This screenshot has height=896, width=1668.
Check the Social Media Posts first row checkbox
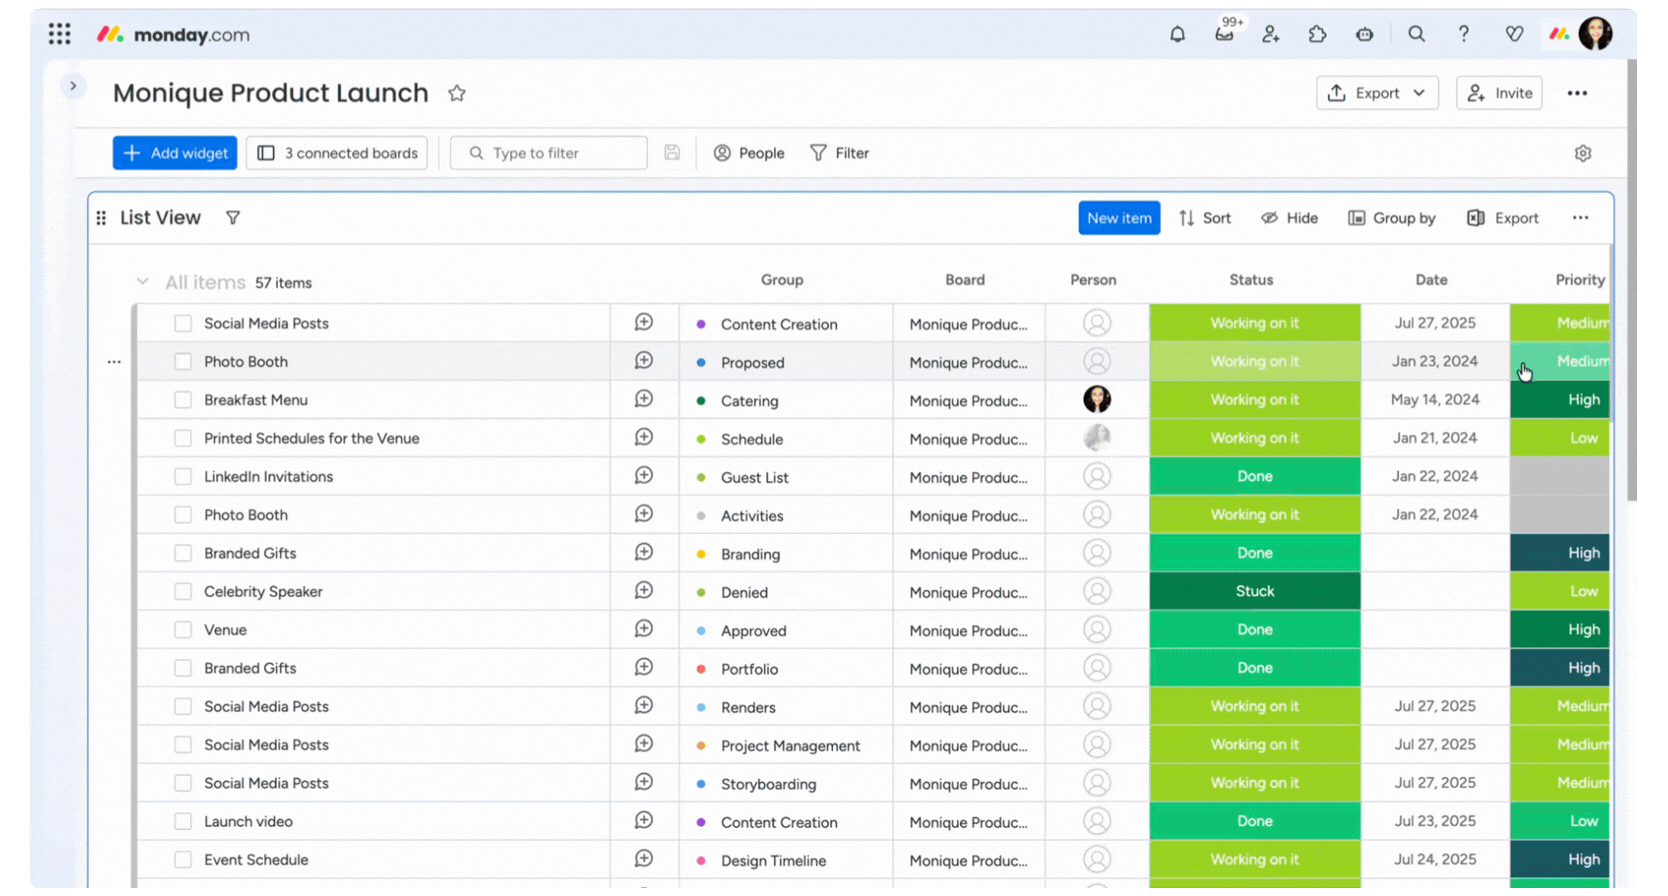183,323
